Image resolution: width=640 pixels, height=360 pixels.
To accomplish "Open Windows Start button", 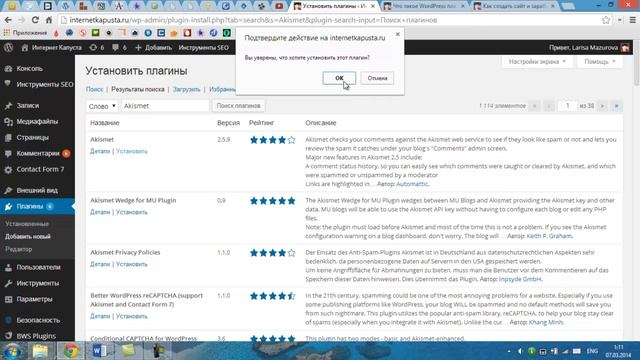I will pos(12,351).
